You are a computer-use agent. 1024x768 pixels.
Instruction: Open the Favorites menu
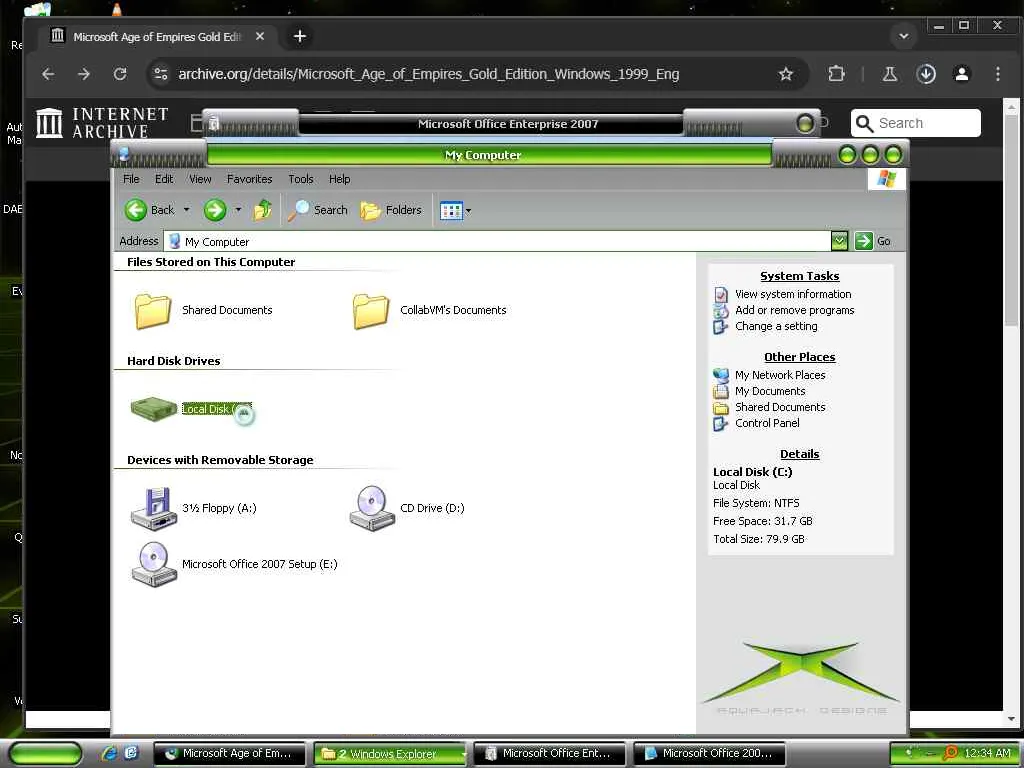tap(249, 179)
